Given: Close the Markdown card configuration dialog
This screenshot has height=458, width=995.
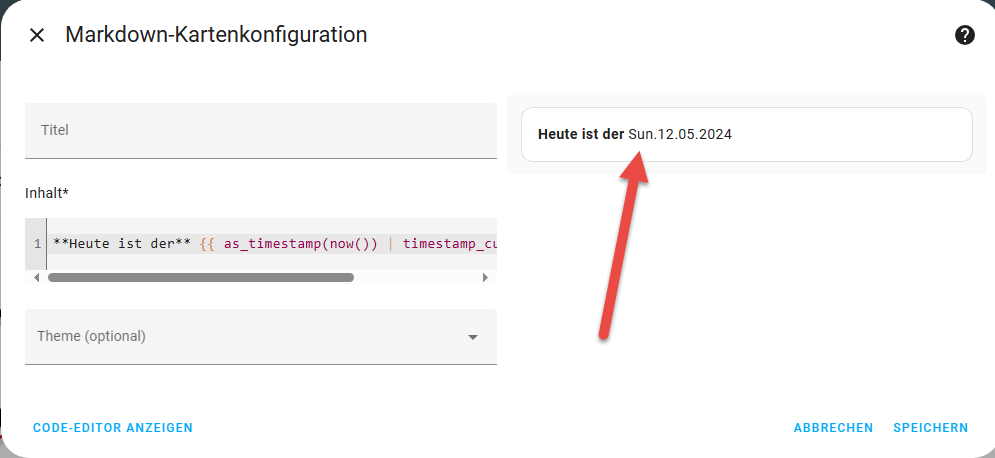Looking at the screenshot, I should tap(37, 35).
